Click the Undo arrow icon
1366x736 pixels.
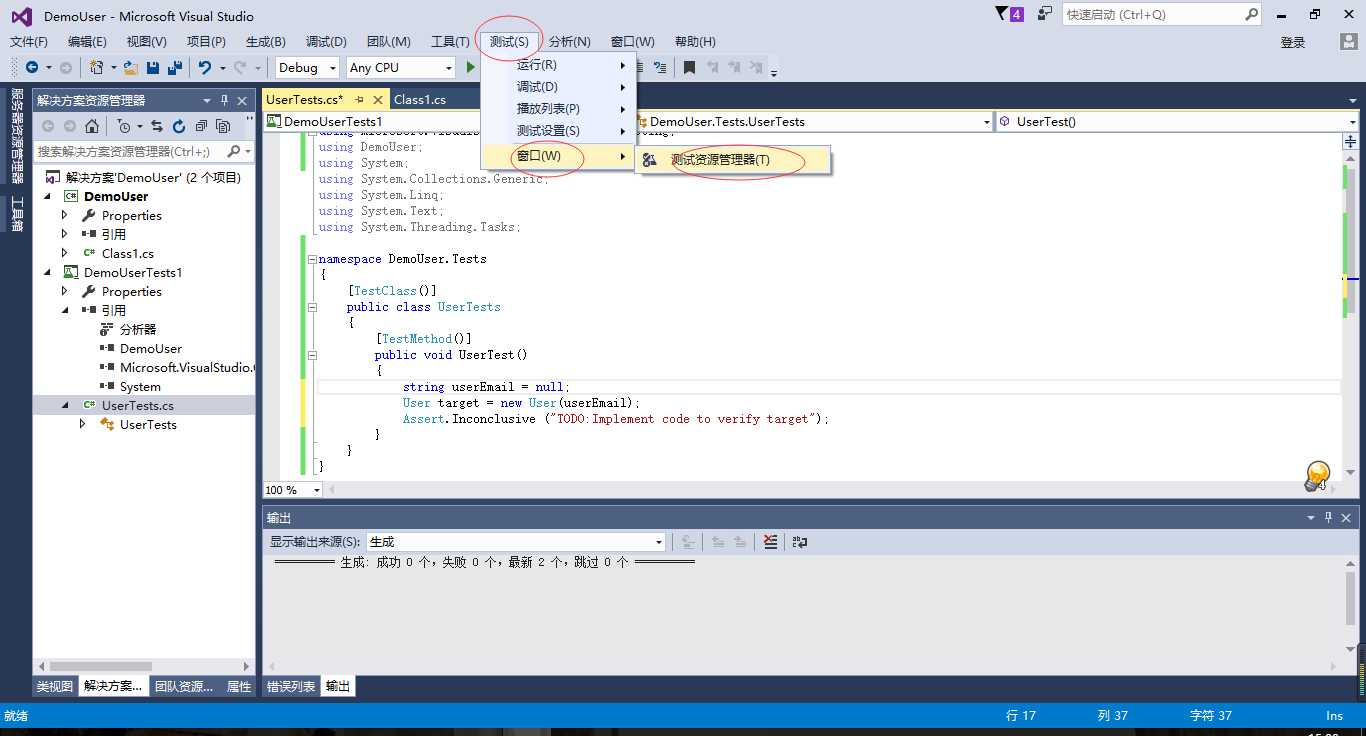click(204, 68)
